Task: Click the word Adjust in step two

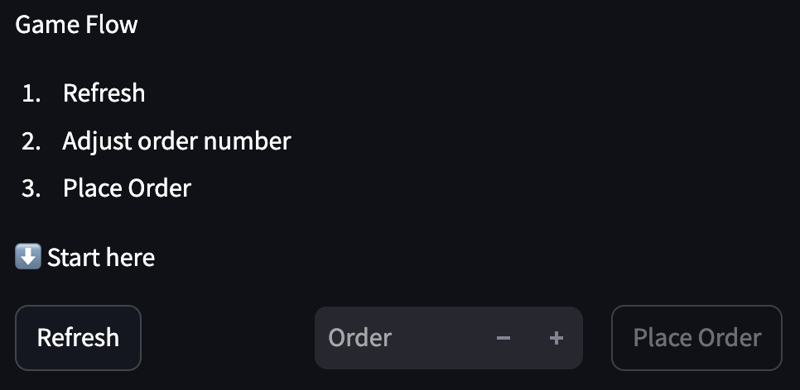Action: (97, 141)
